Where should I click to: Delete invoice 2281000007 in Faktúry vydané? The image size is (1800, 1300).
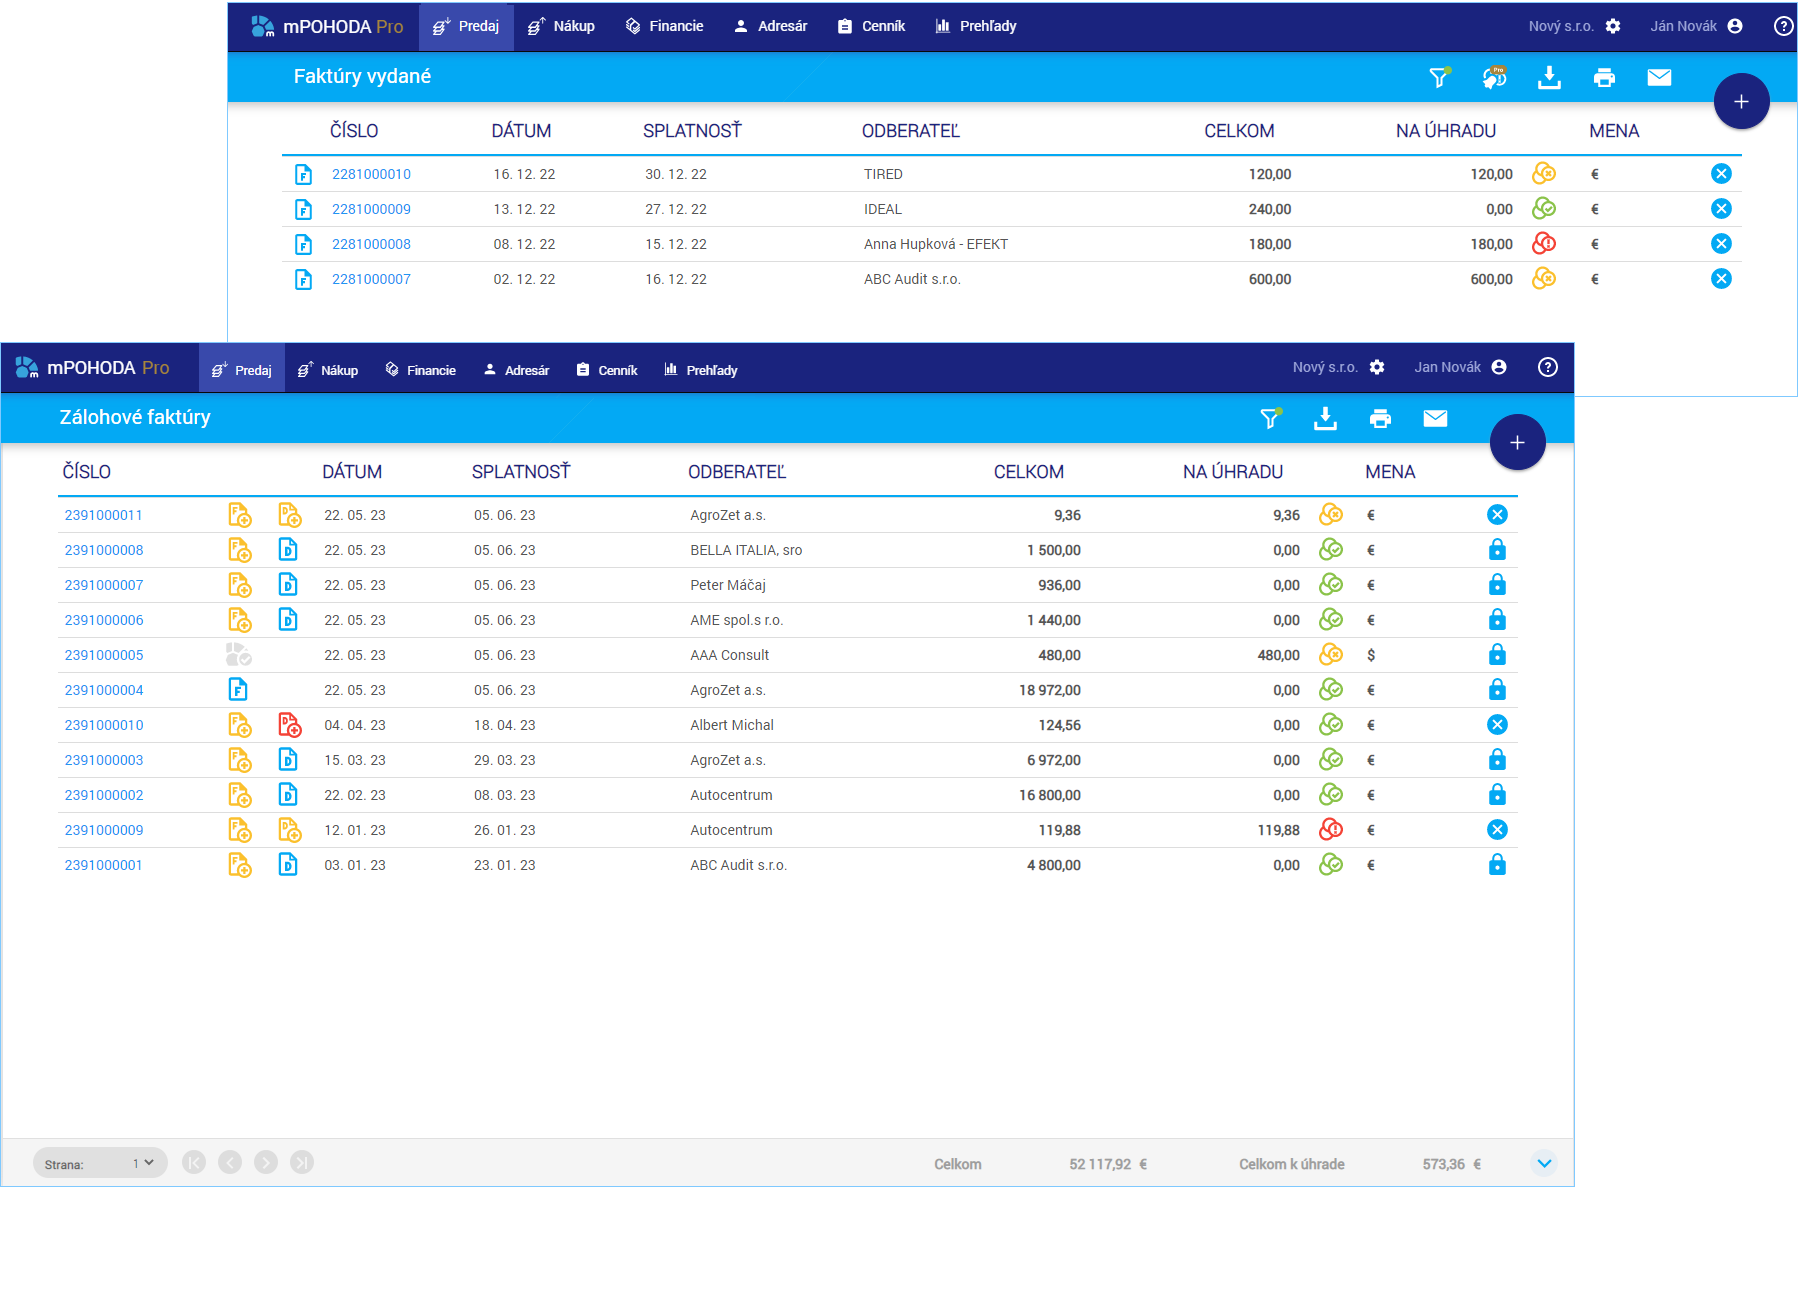click(x=1721, y=279)
